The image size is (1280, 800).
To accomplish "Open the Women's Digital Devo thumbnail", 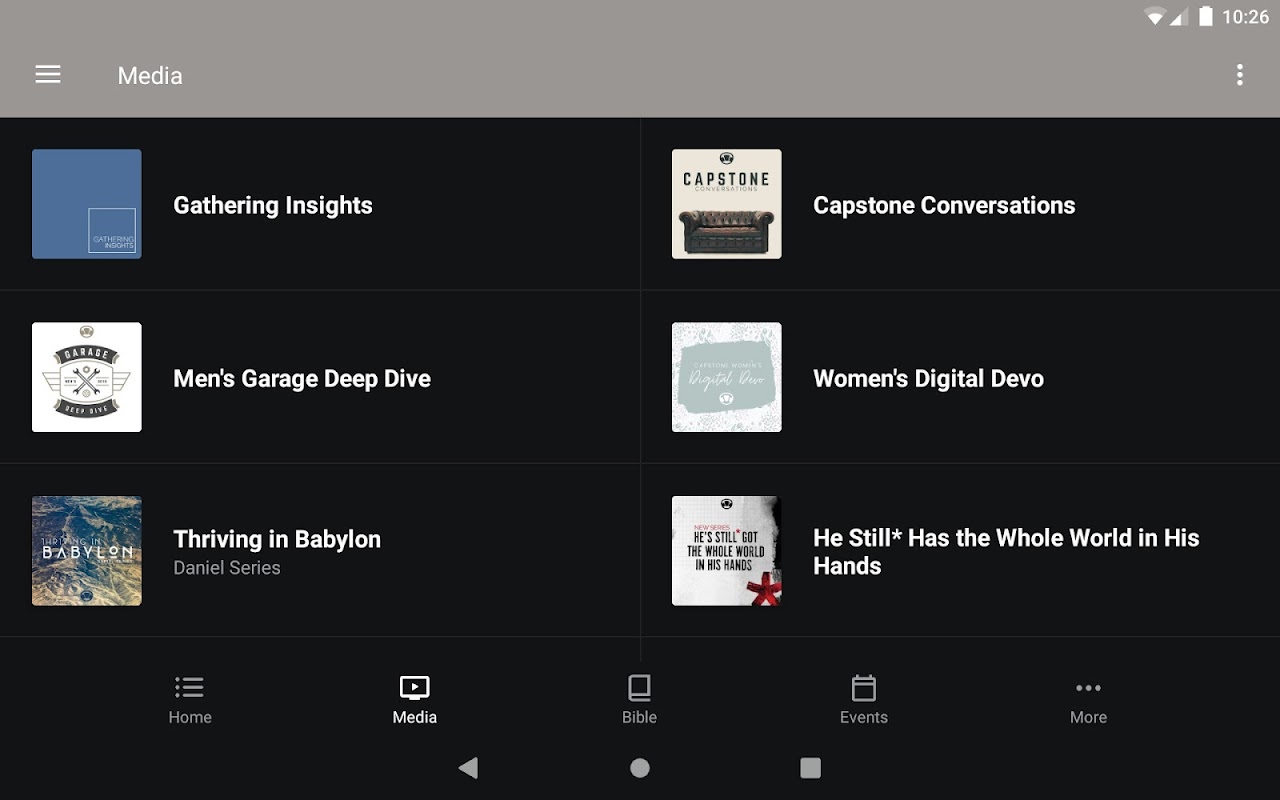I will [x=727, y=377].
